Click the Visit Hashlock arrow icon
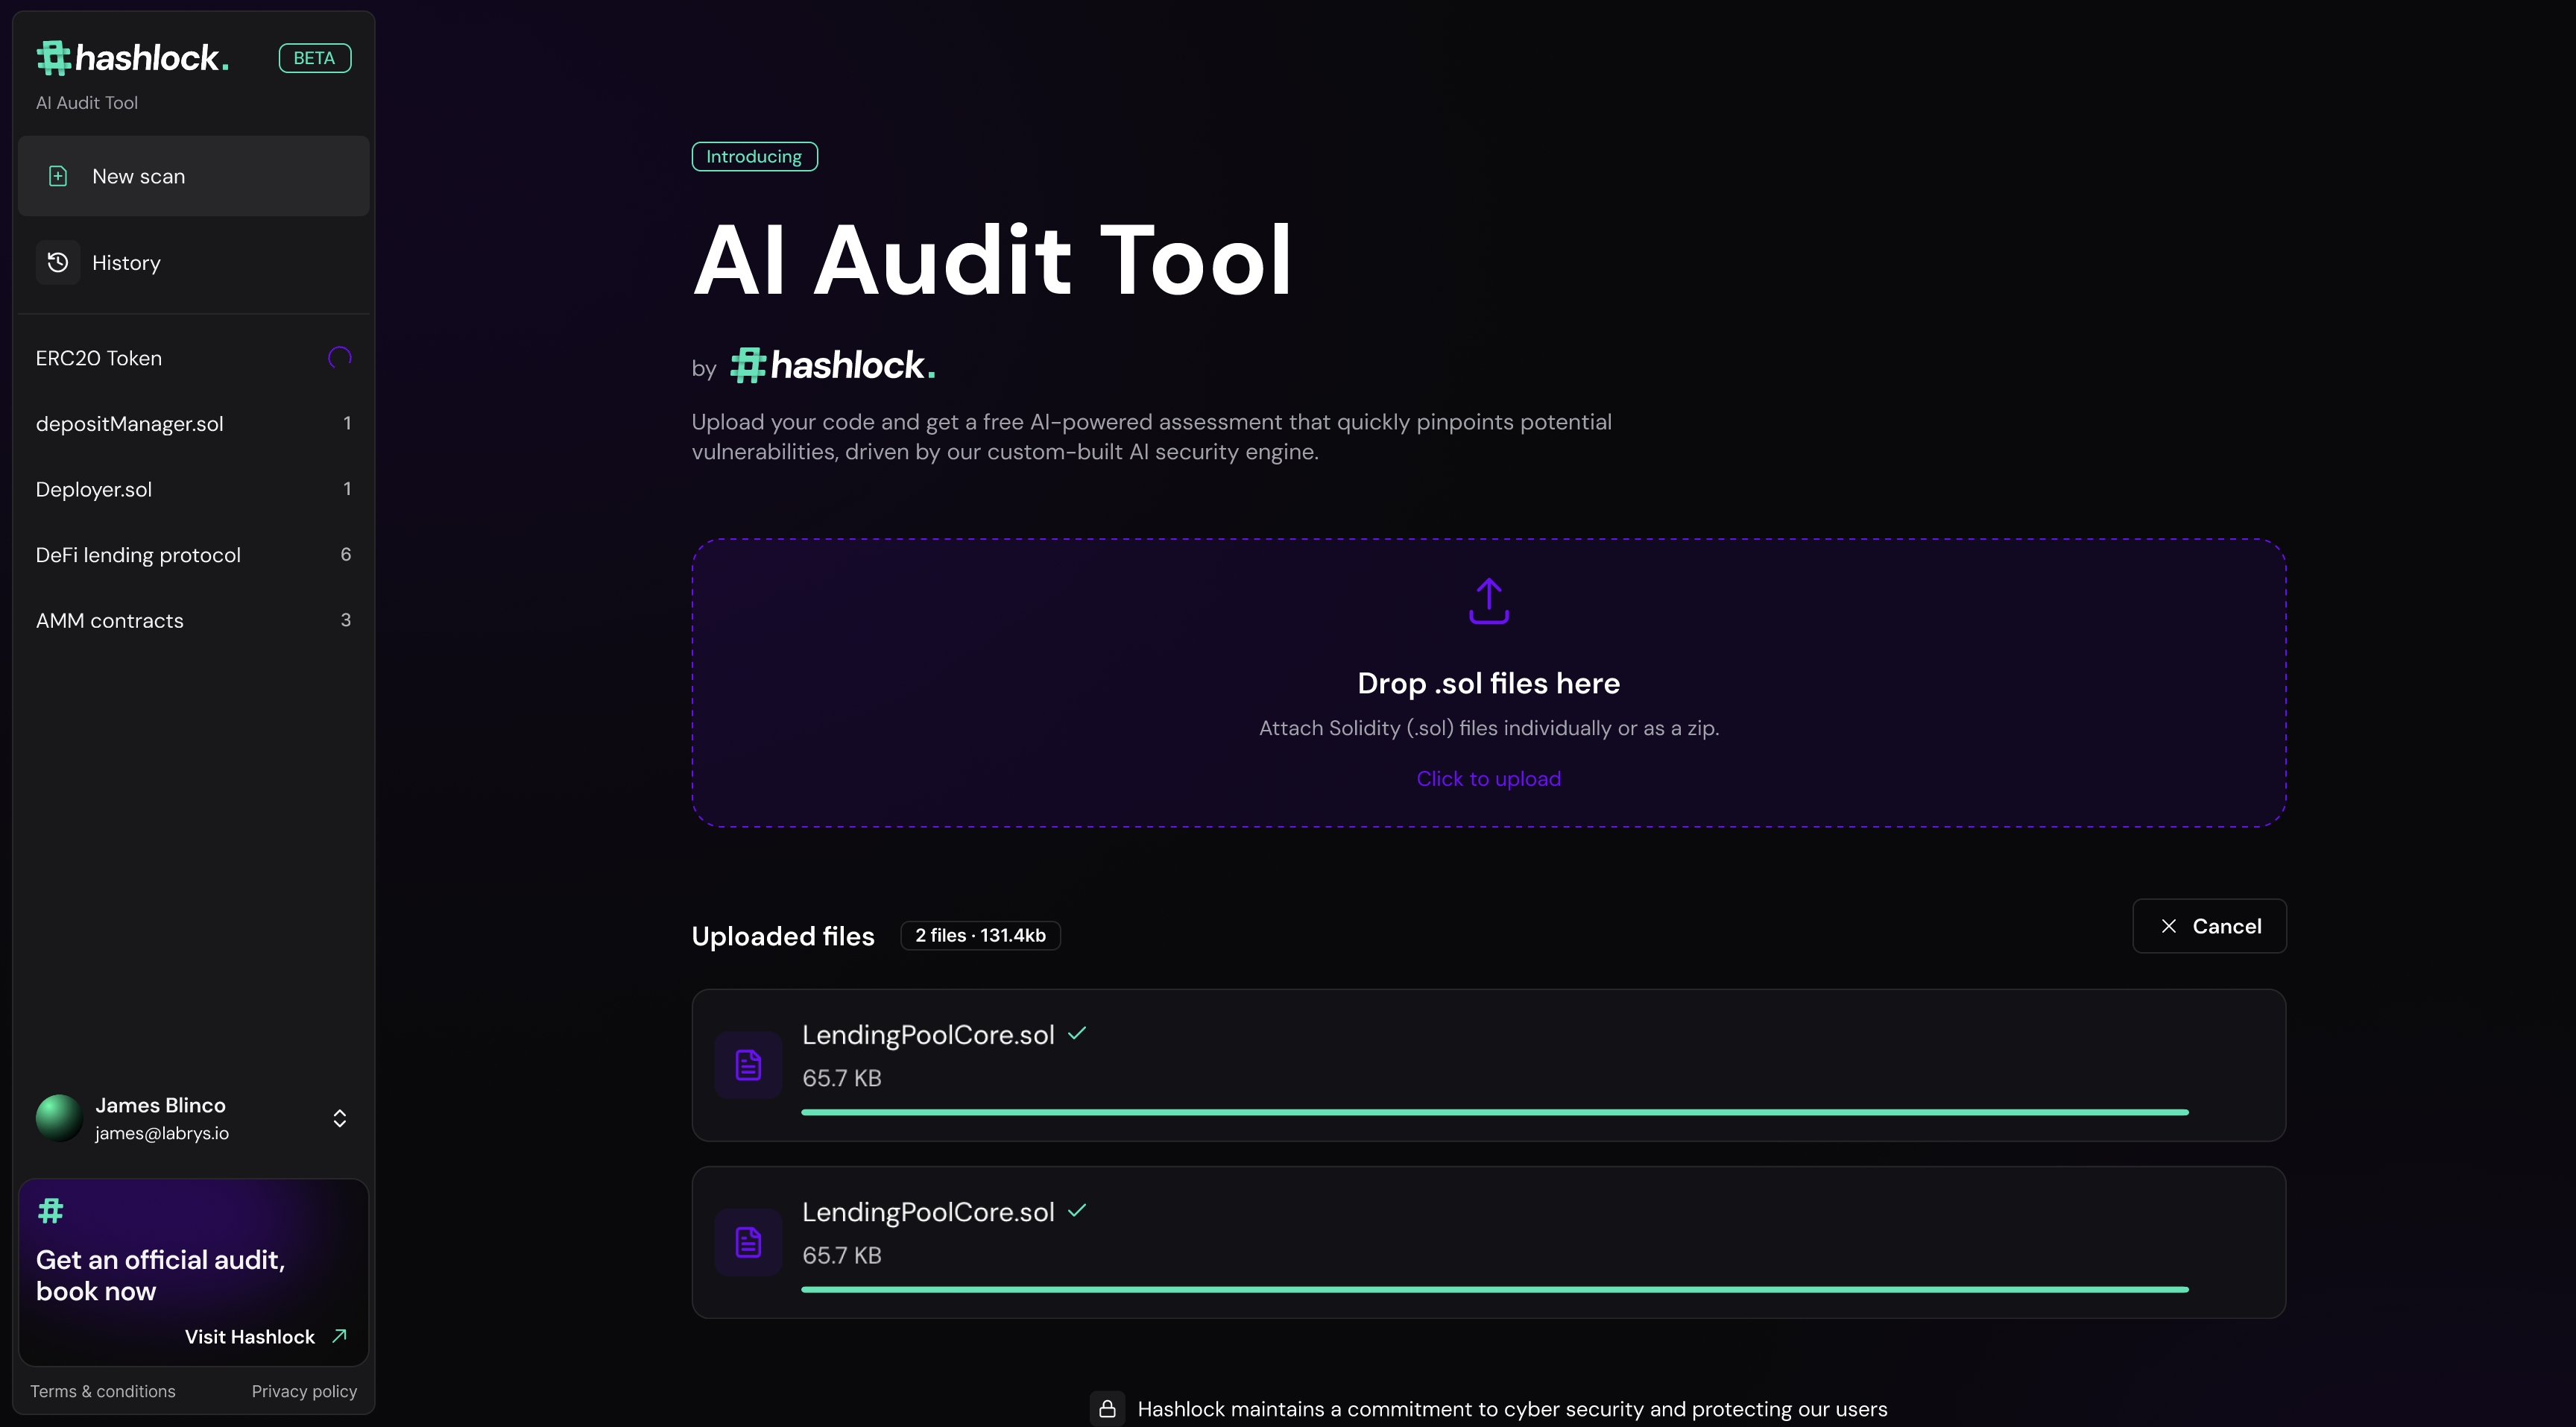 tap(339, 1336)
